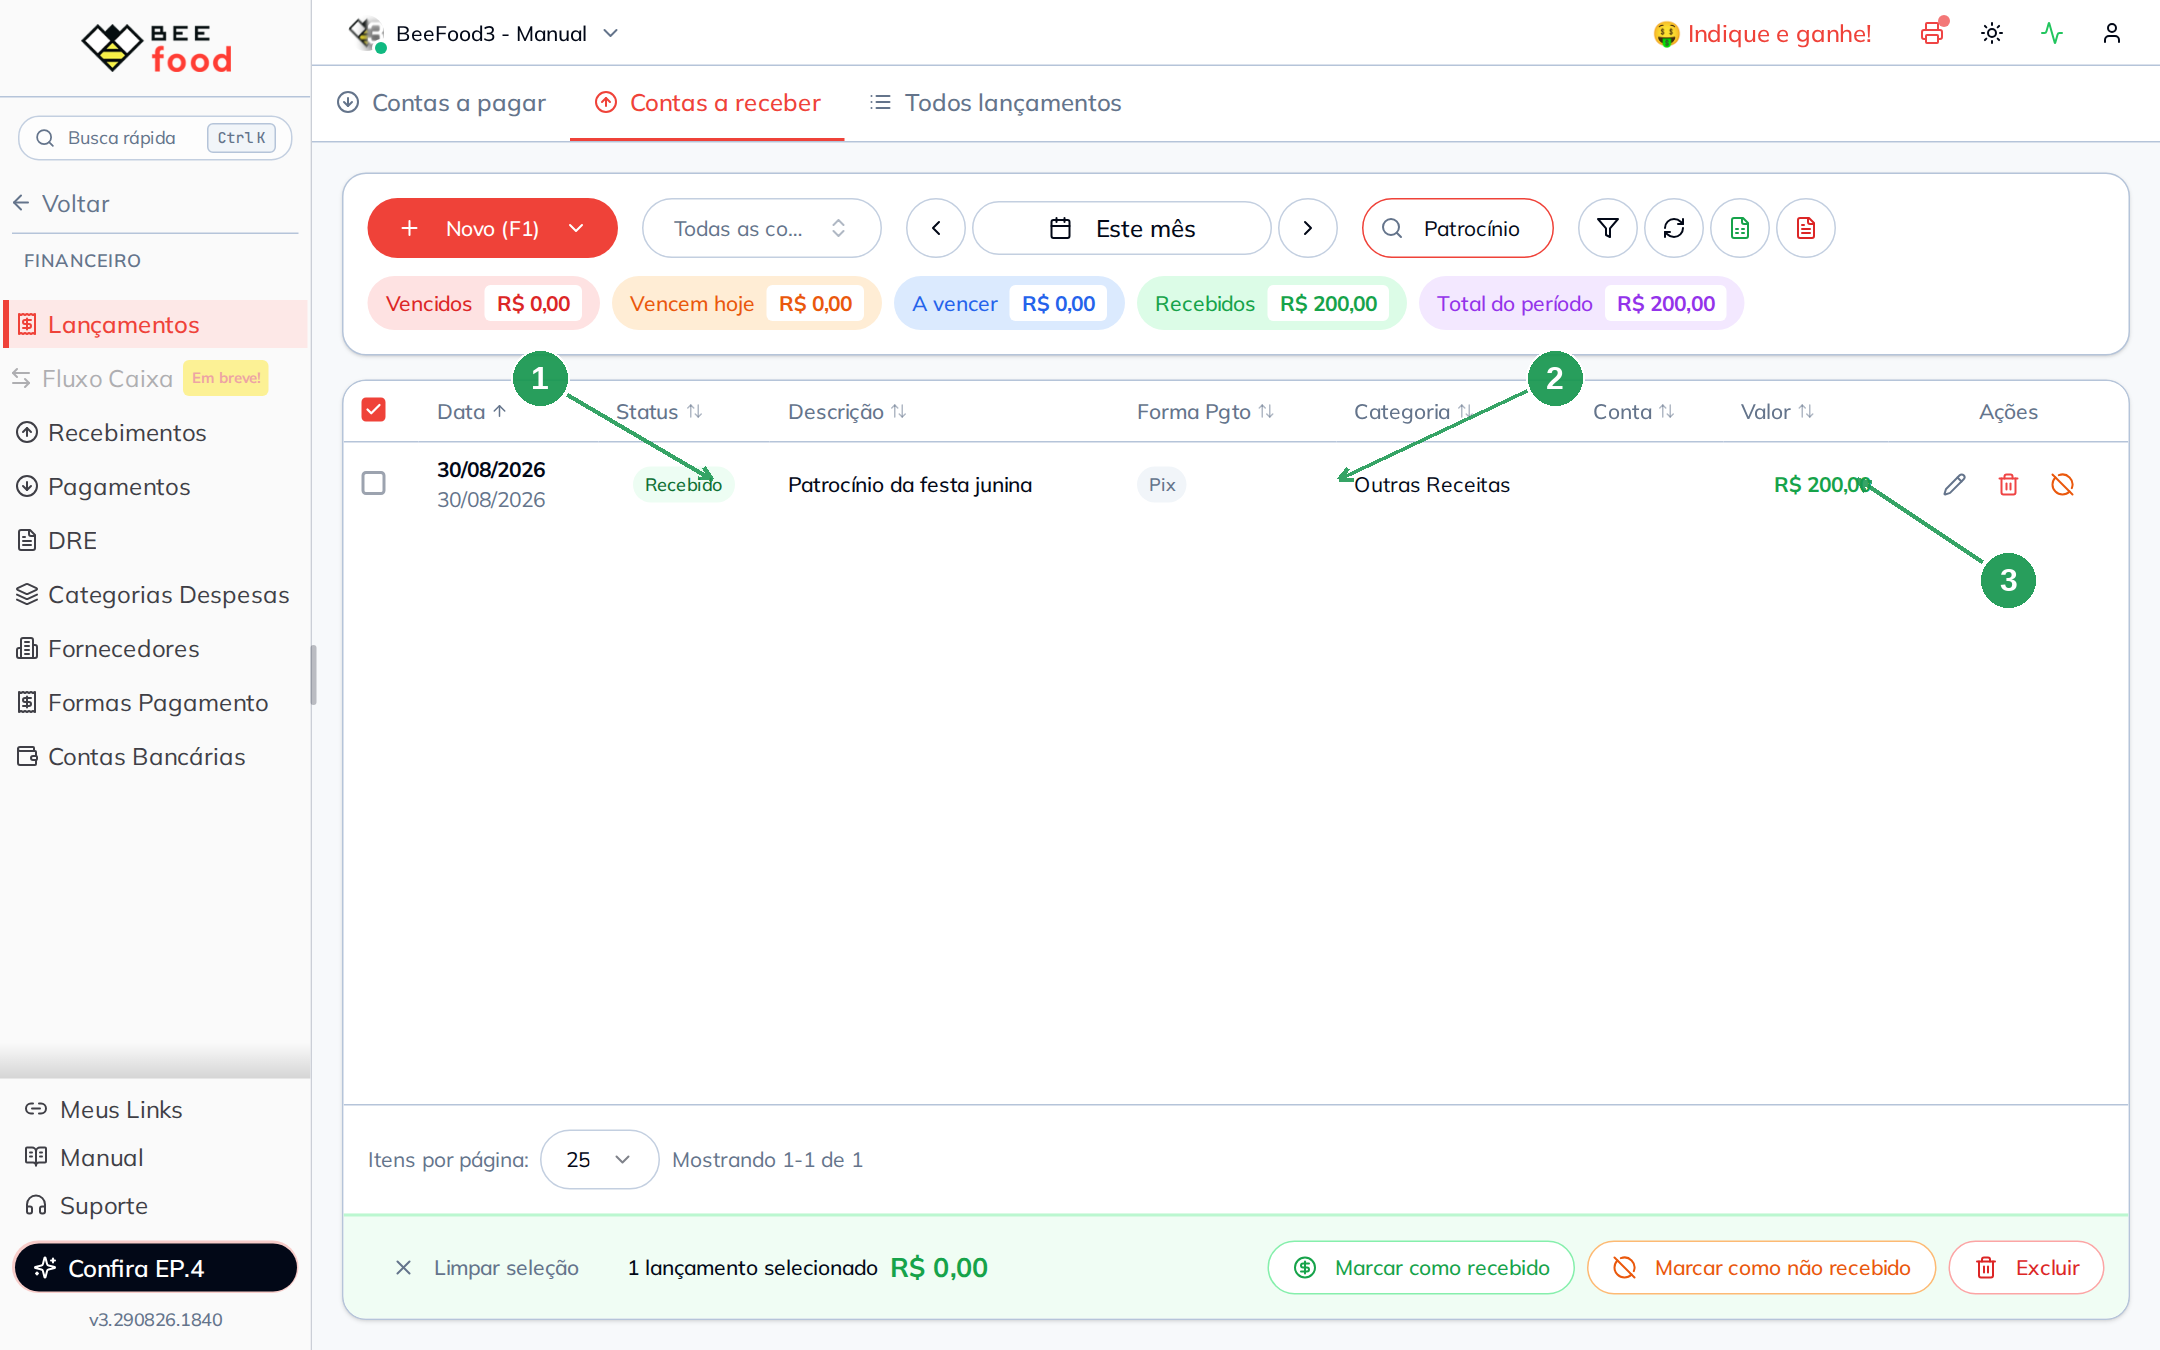Screen dimensions: 2160x1350
Task: Filter by the A vencer summary chip
Action: [1009, 304]
